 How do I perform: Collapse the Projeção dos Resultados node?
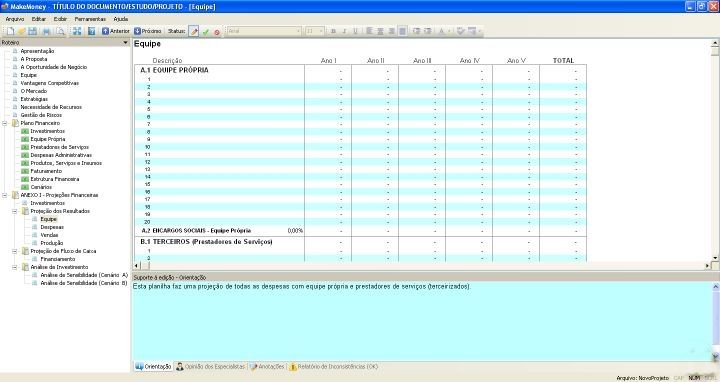15,211
